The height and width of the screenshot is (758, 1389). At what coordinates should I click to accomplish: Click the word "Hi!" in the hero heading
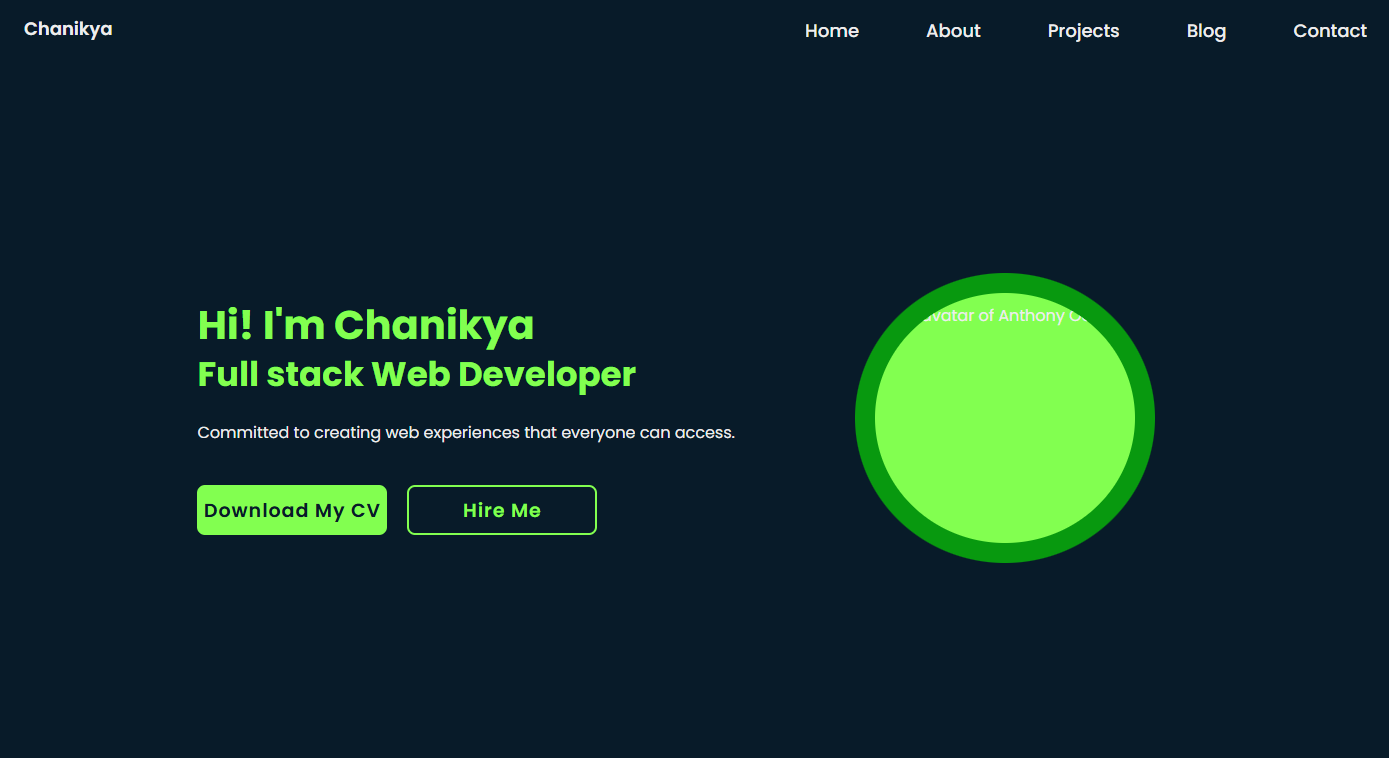coord(225,325)
